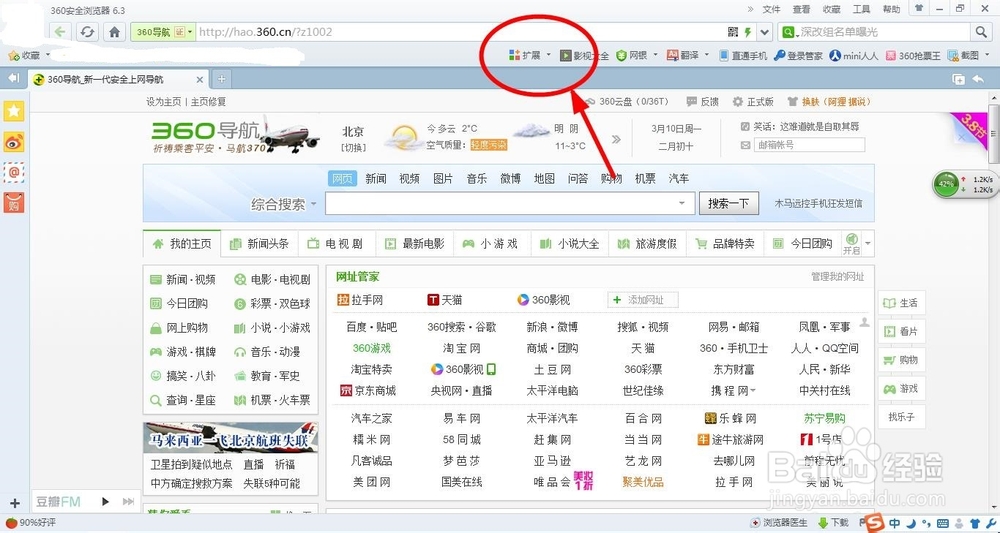This screenshot has width=1000, height=533.
Task: Open mini人人 toolbar shortcut
Action: [x=854, y=55]
